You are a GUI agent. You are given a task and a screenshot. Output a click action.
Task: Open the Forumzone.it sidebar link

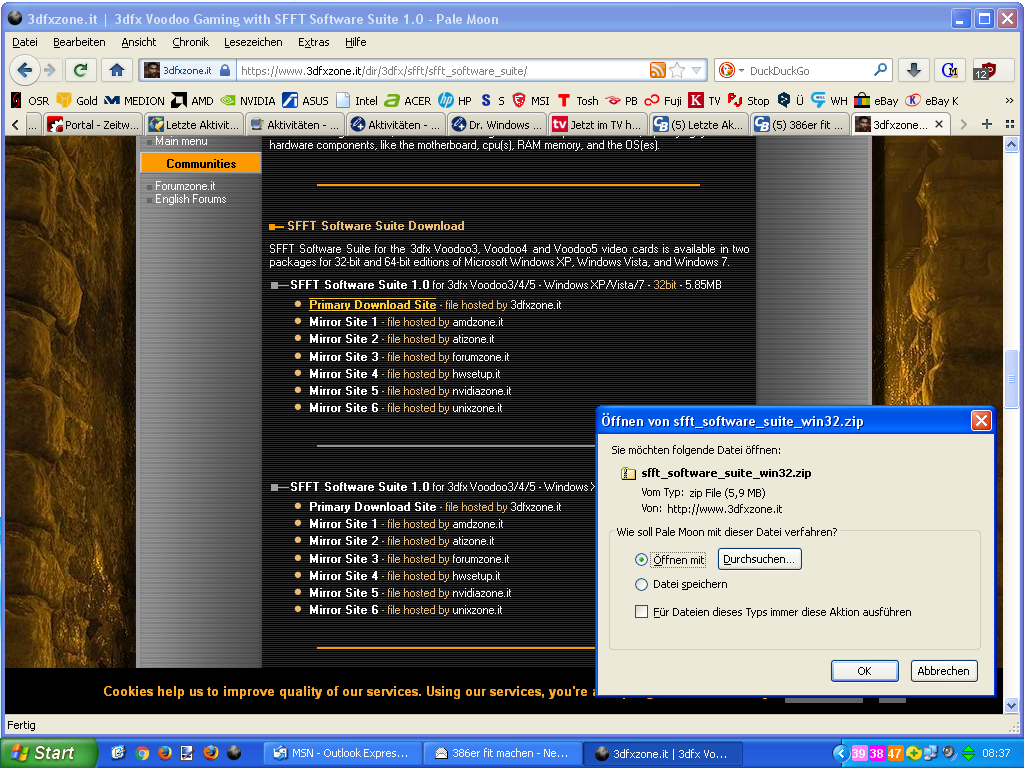click(x=185, y=186)
